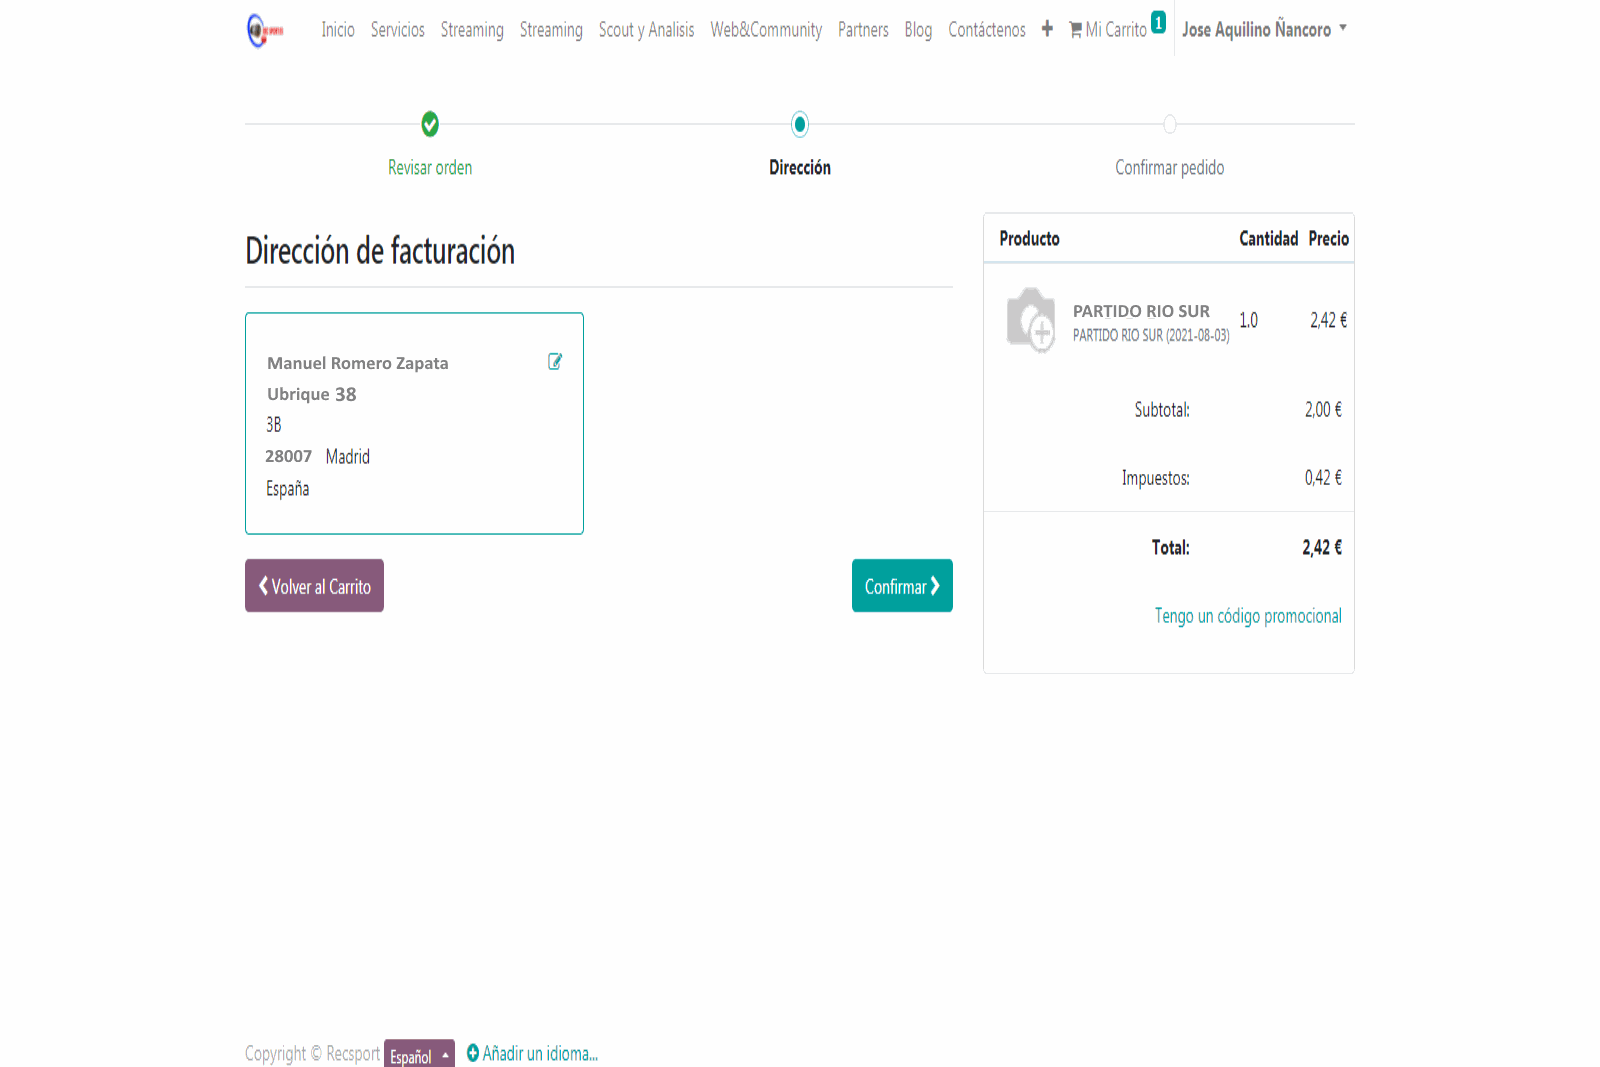
Task: Edit the billing address with pencil icon
Action: point(555,362)
